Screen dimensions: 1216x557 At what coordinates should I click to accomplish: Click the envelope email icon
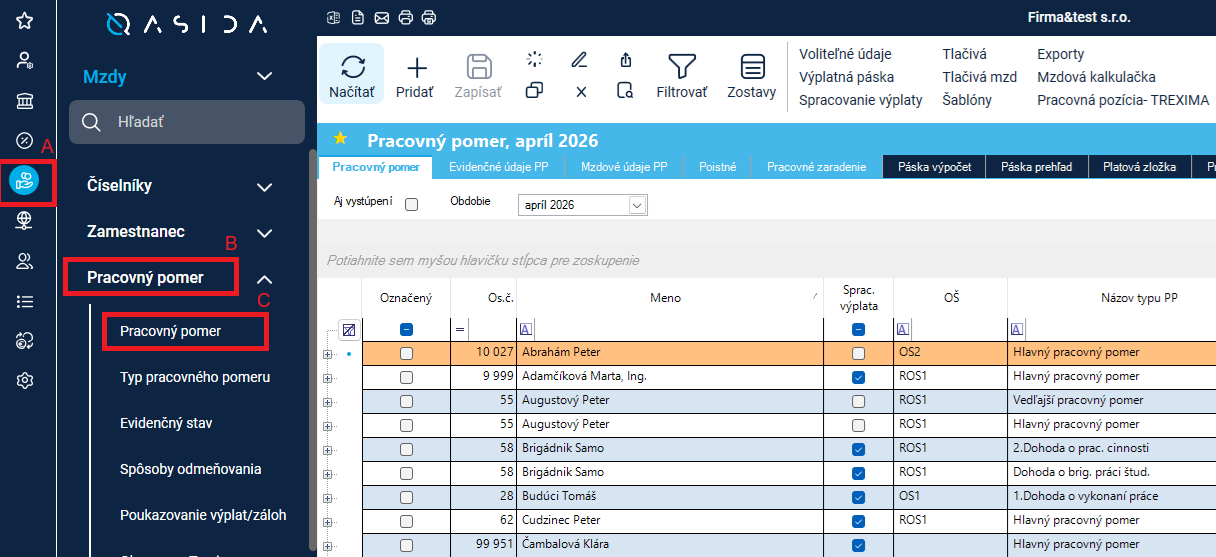pyautogui.click(x=382, y=17)
